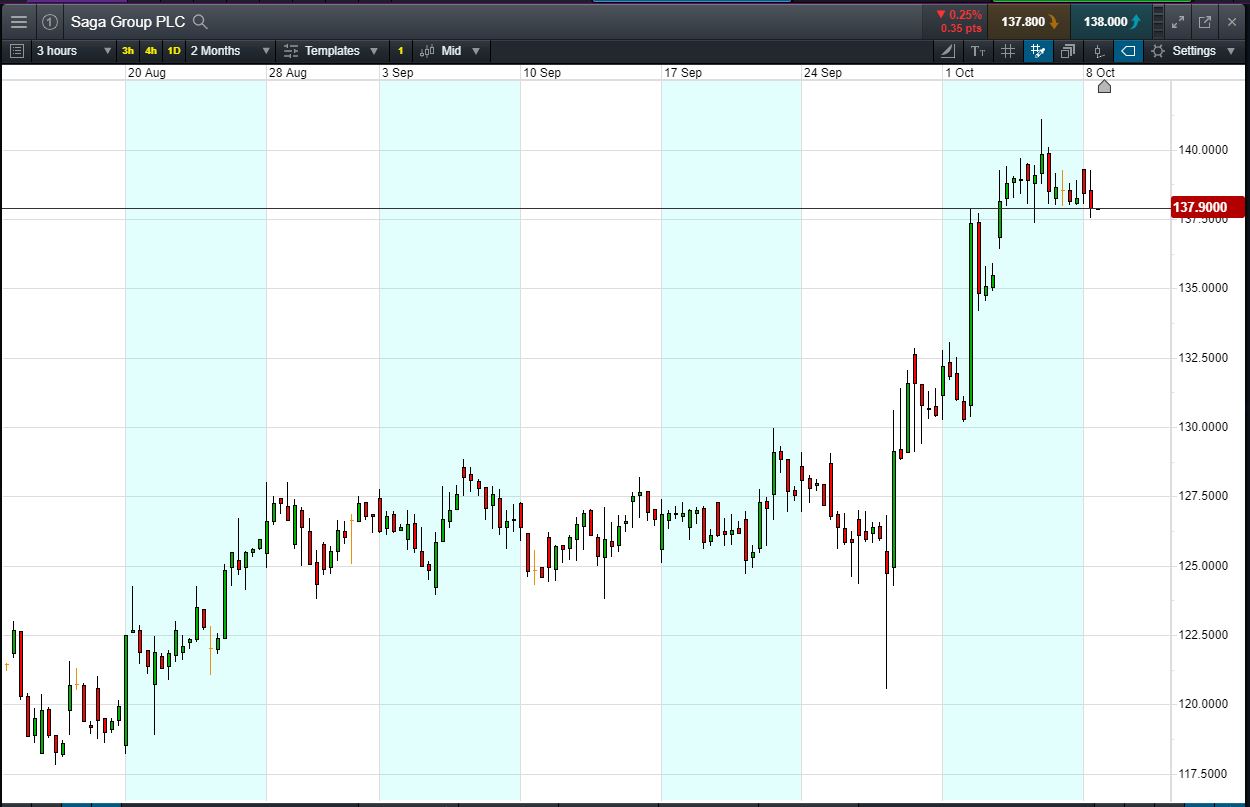
Task: Expand chart to full screen
Action: (1178, 21)
